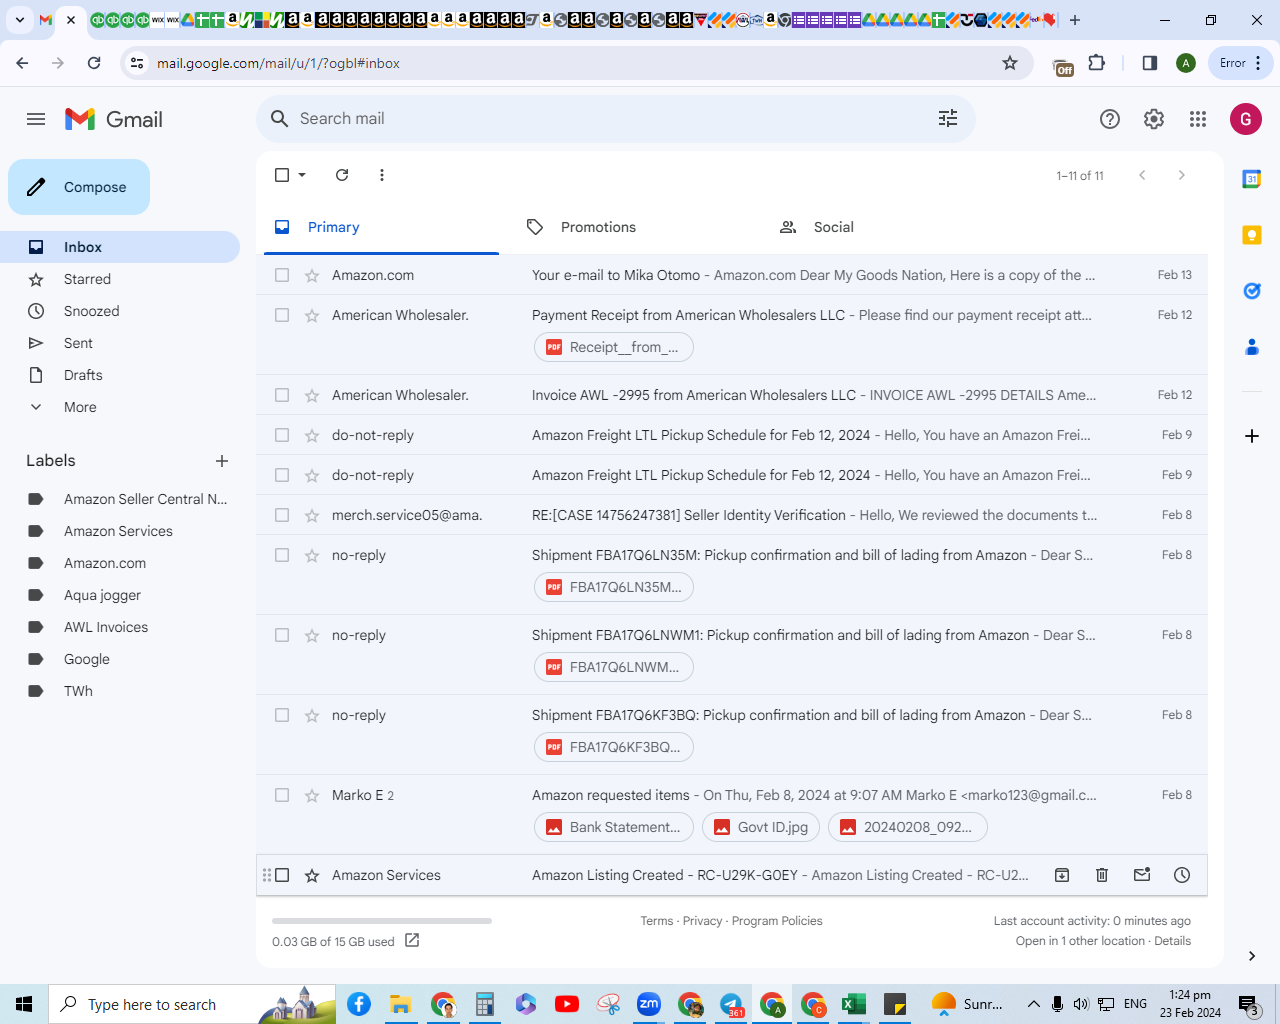
Task: Open the More options three-dot menu
Action: coord(382,175)
